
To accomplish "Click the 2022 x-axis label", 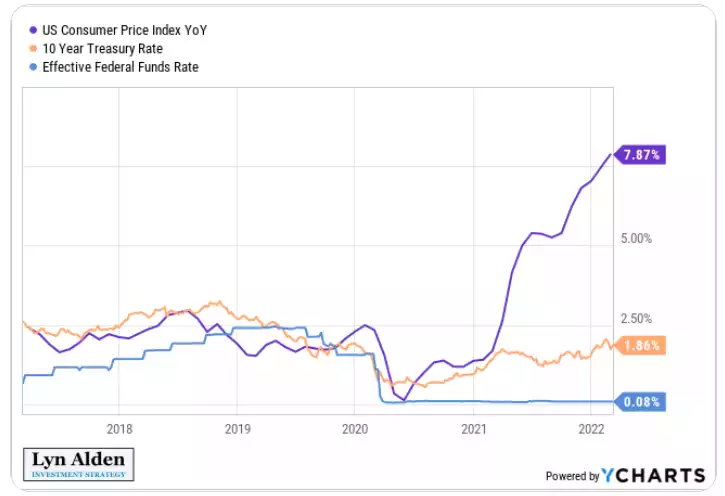I will (591, 429).
